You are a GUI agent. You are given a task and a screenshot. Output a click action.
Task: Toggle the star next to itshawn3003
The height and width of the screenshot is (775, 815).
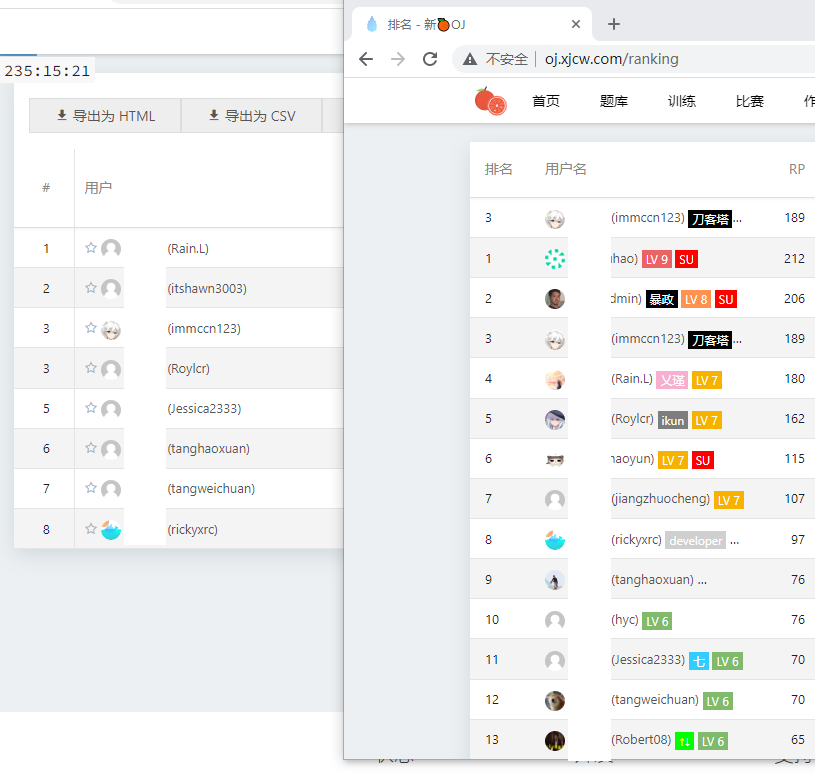91,287
